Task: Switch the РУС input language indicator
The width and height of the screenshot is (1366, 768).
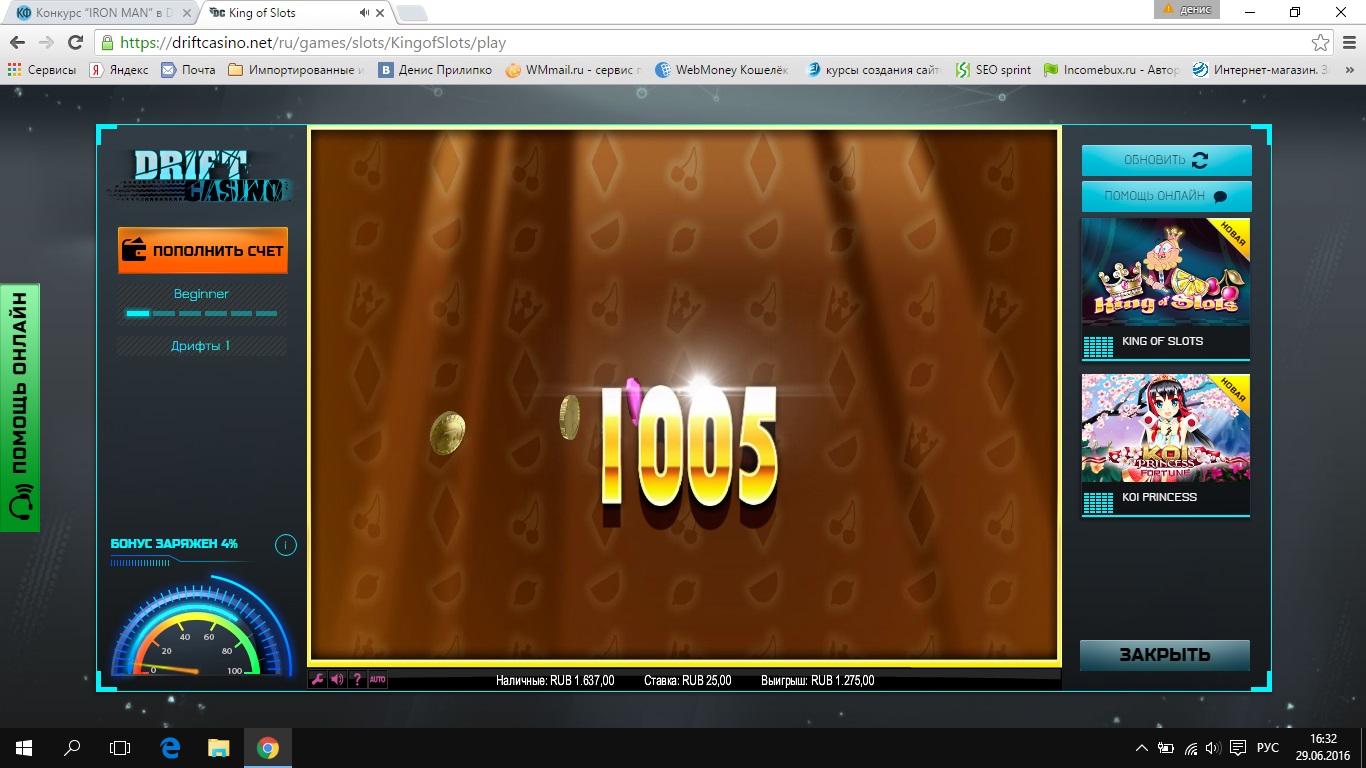Action: (1268, 748)
